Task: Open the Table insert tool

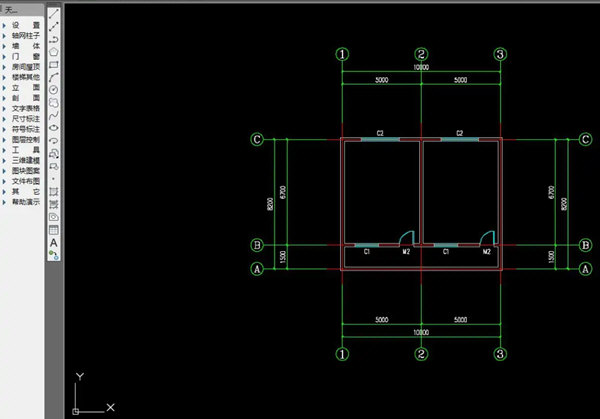Action: point(54,230)
